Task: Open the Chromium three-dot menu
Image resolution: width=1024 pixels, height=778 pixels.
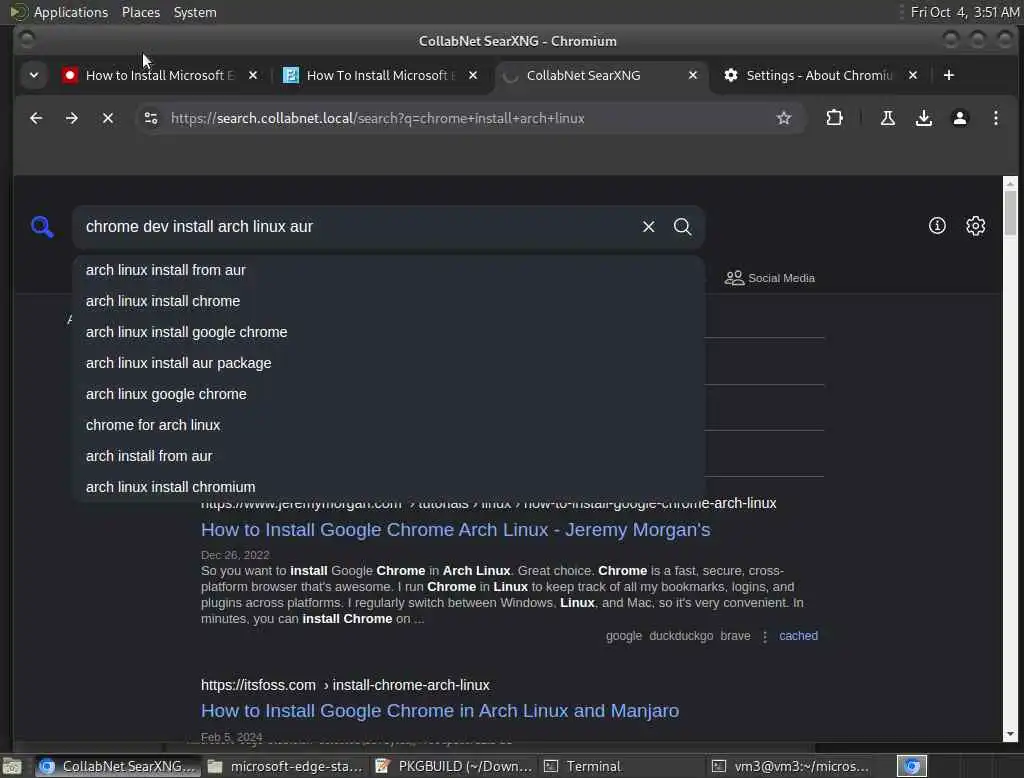Action: 995,118
